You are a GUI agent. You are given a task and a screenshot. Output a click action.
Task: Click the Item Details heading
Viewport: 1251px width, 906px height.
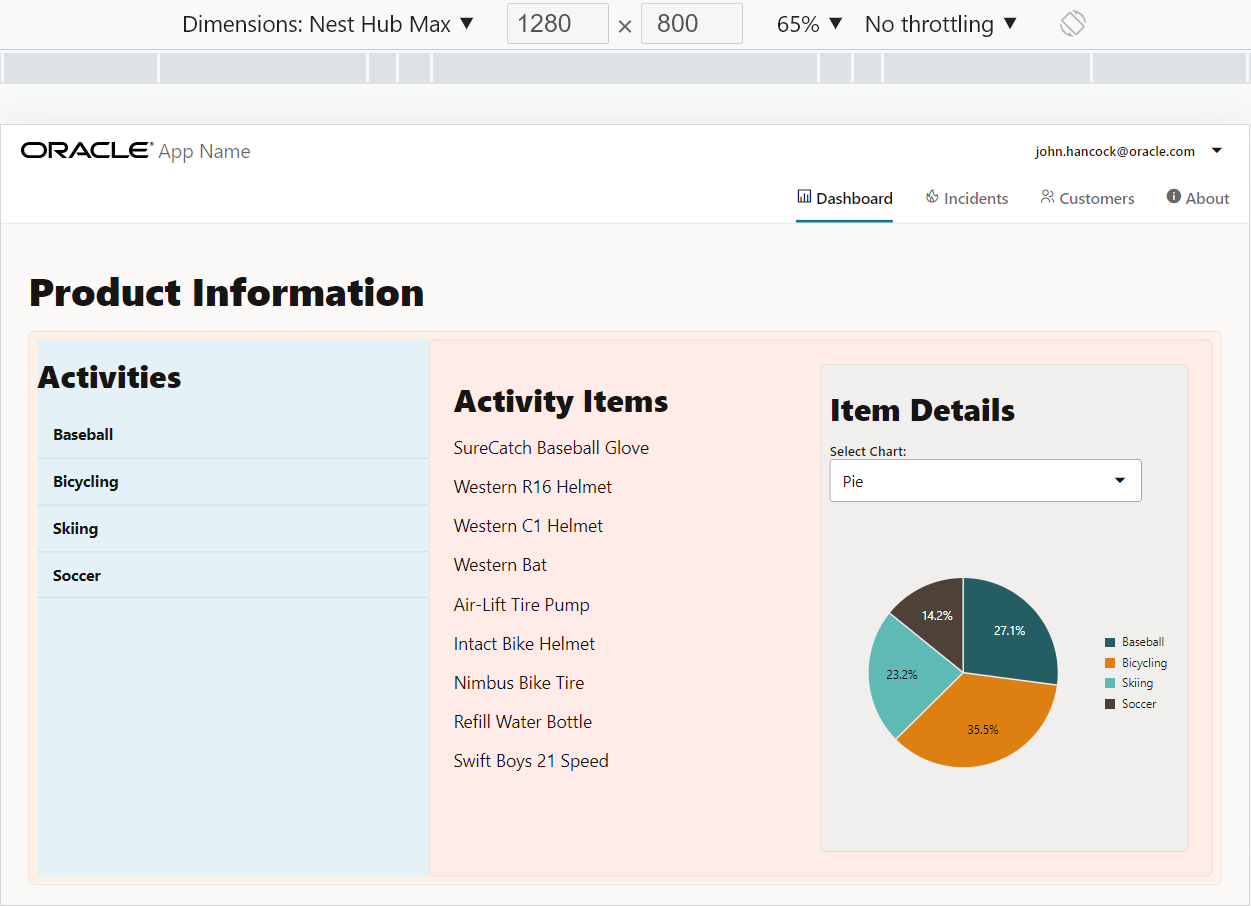click(922, 410)
